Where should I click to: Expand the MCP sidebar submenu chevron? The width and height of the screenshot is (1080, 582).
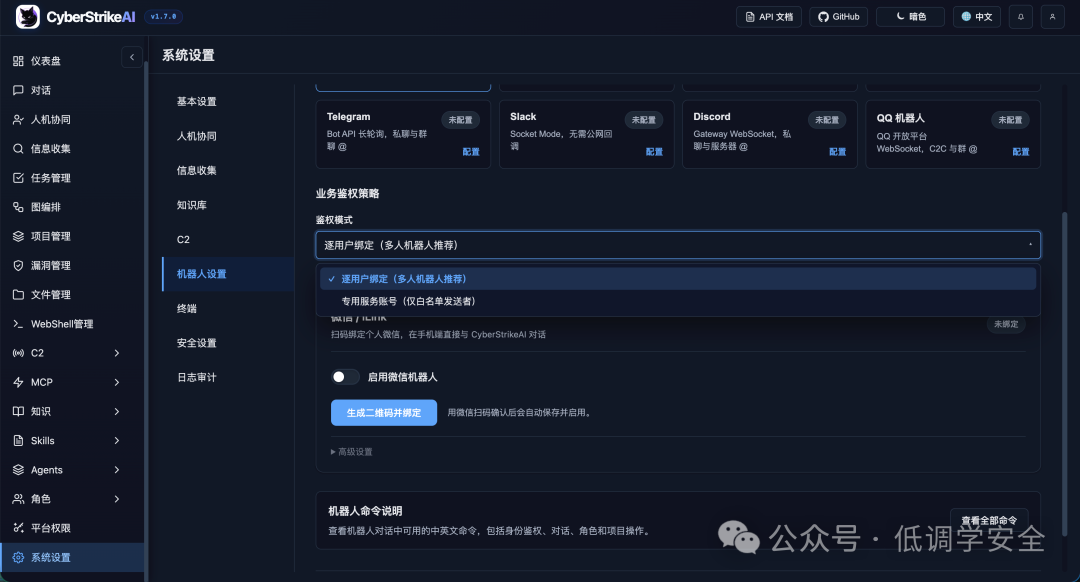116,382
